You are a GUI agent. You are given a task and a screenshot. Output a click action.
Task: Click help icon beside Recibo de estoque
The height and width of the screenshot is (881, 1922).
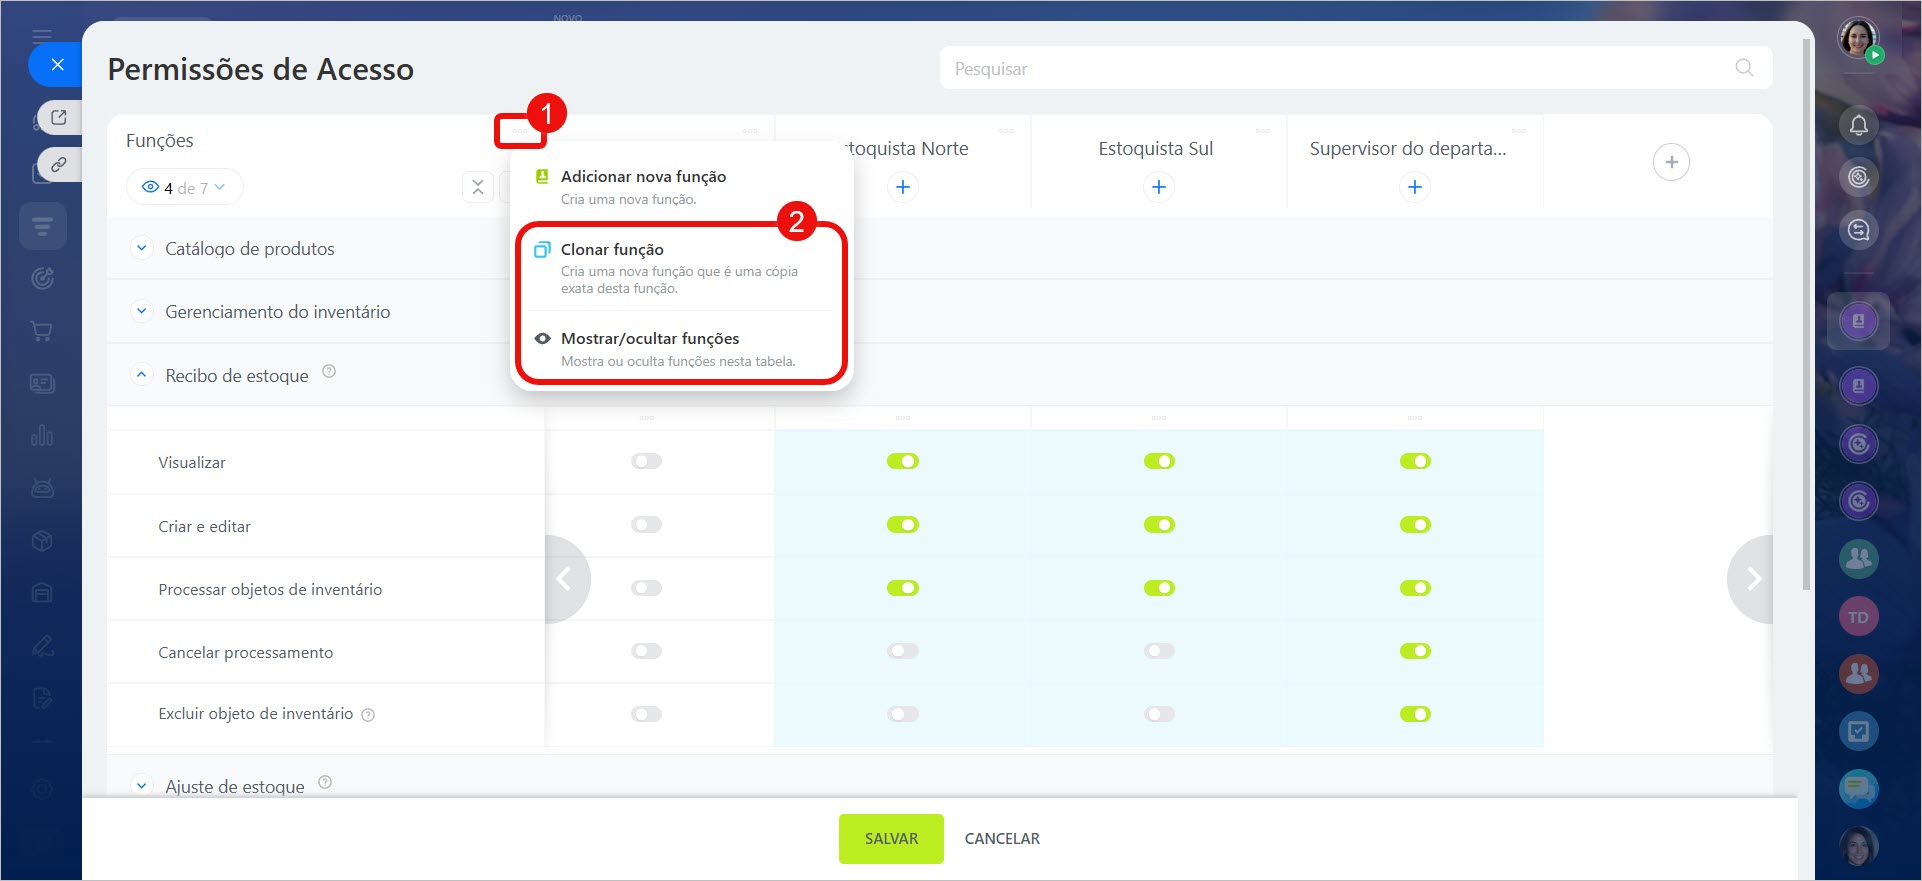(329, 372)
